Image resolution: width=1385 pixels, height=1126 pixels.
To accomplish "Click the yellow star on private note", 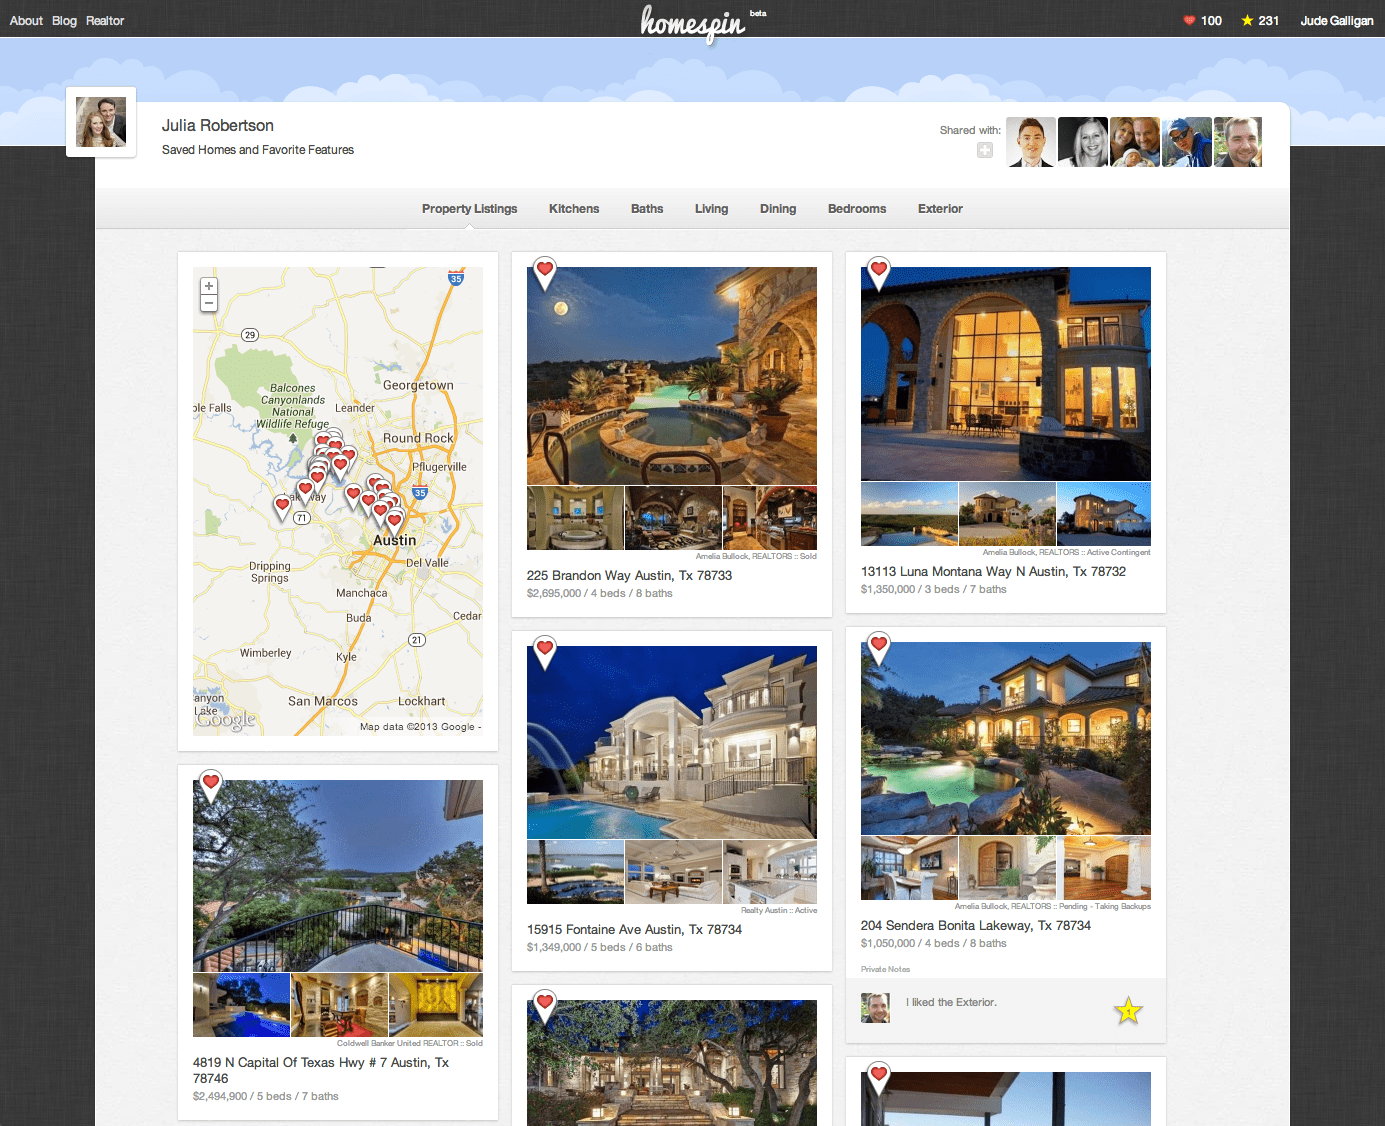I will (1128, 1010).
